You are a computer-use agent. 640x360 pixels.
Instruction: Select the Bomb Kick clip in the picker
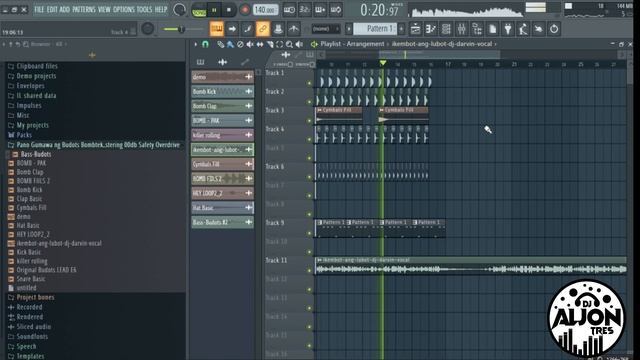click(222, 91)
